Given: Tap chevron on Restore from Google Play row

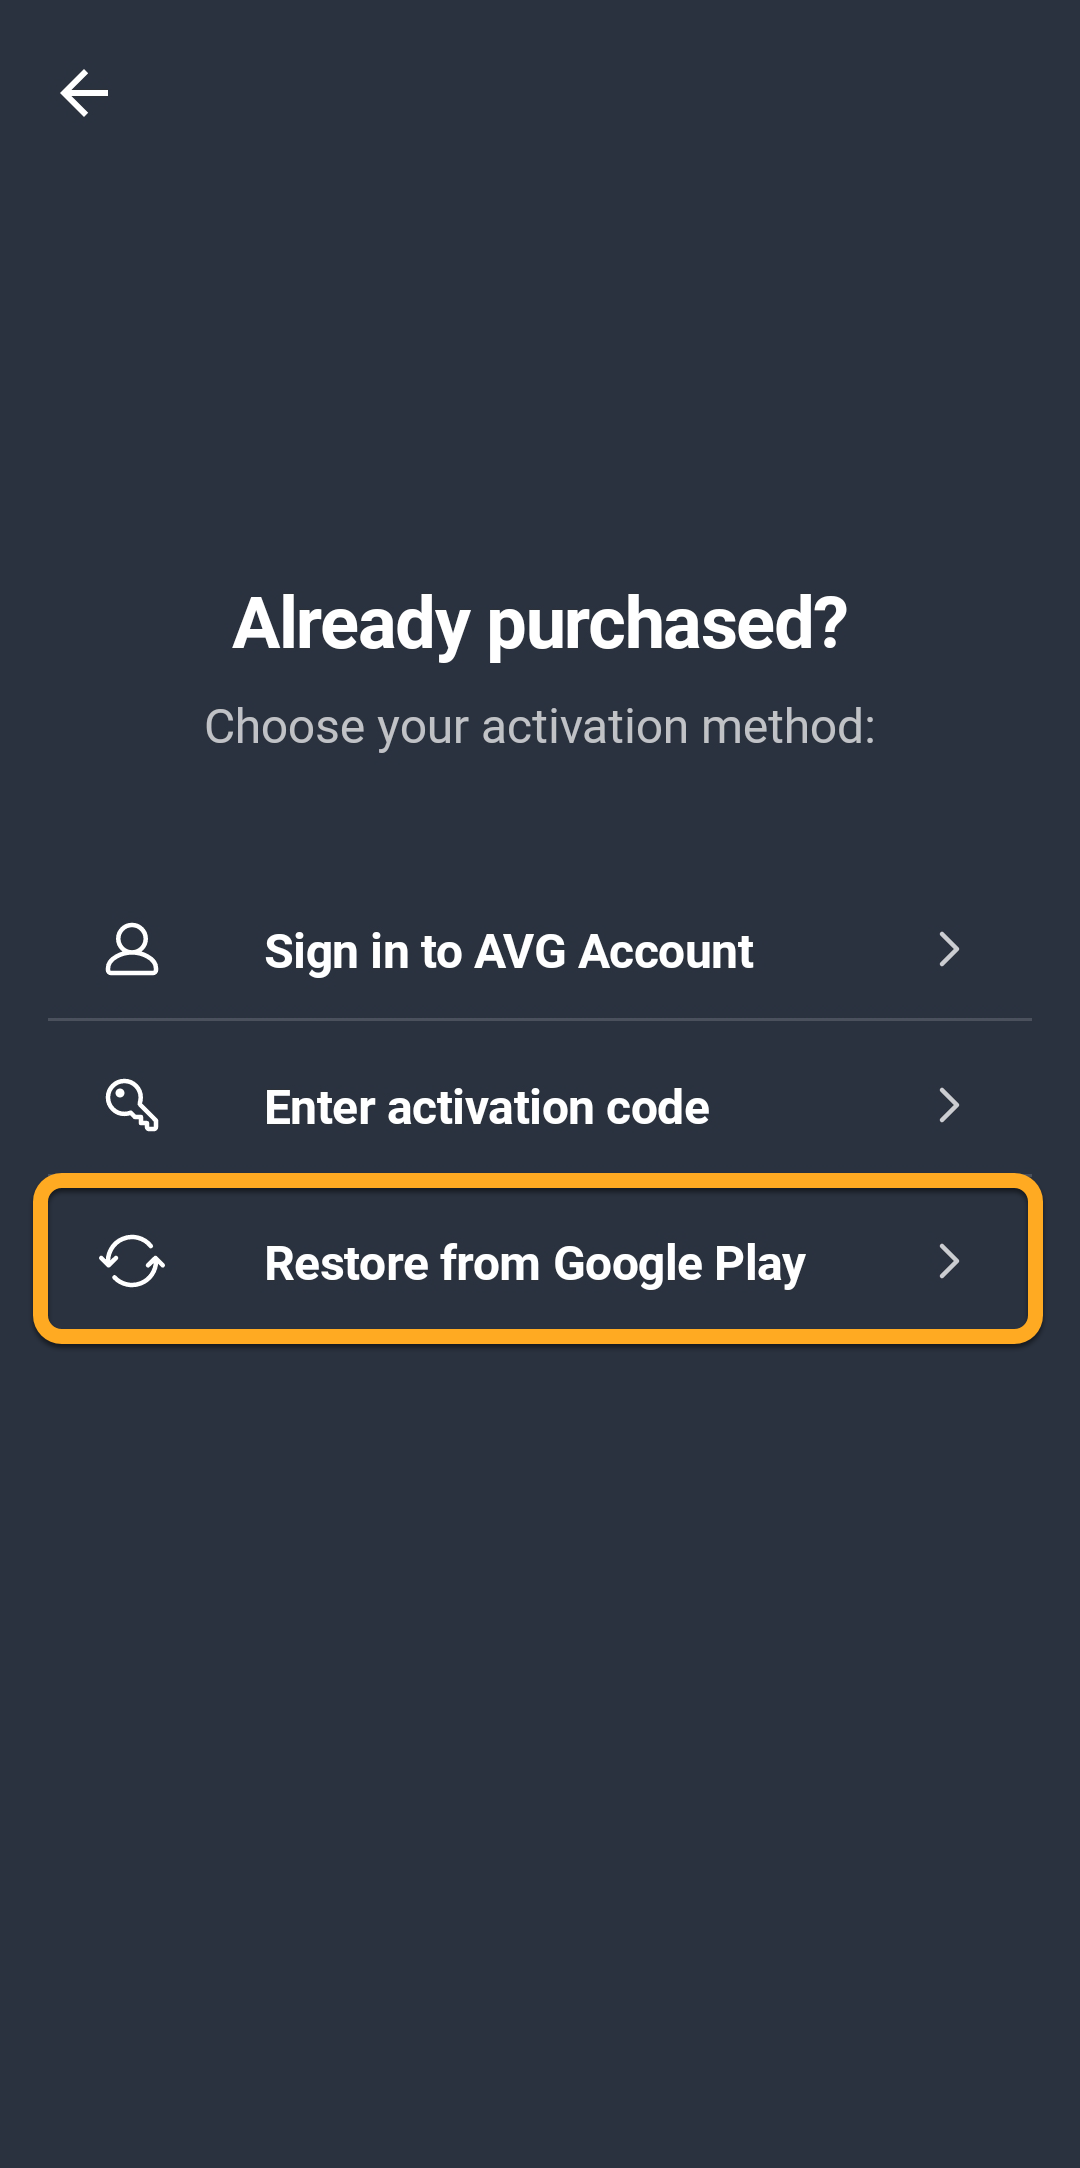Looking at the screenshot, I should (949, 1261).
